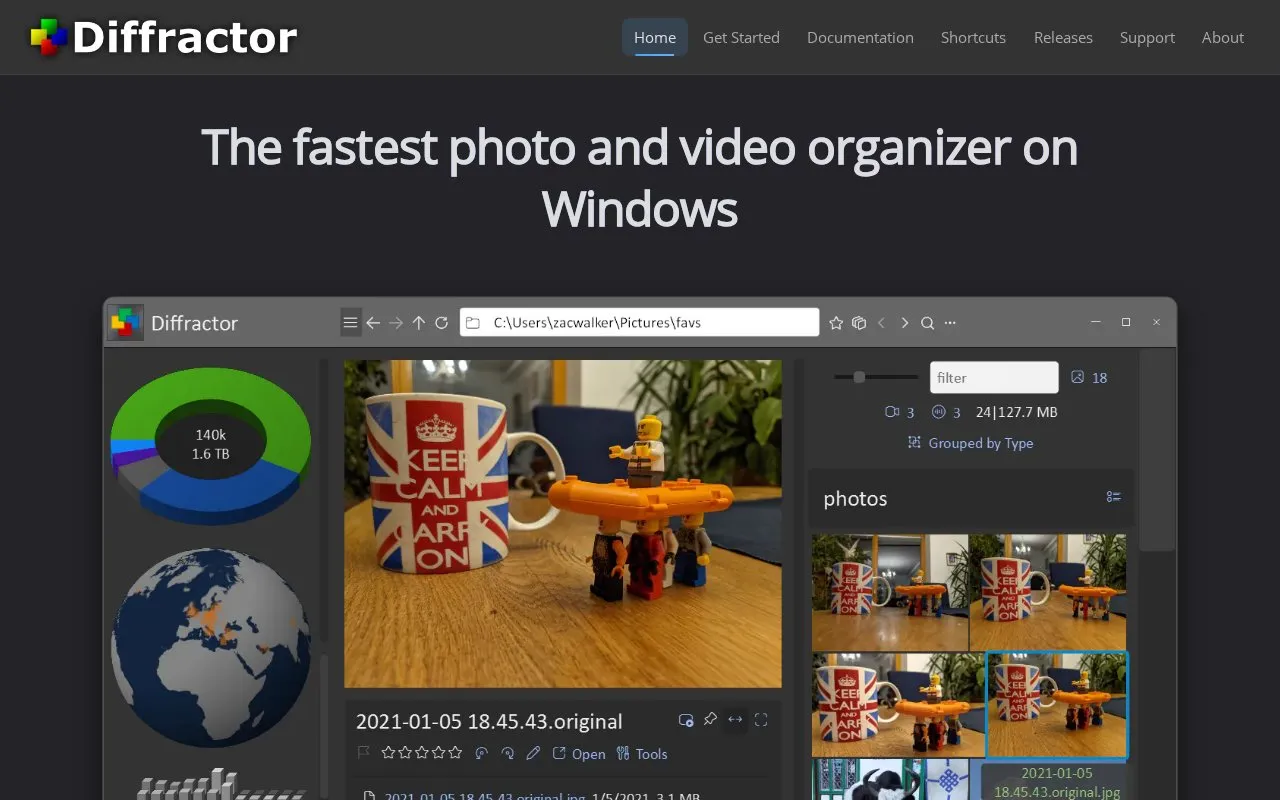Click the right-side vertical scrollbar in app
Screen dimensions: 1280x800
(1157, 450)
